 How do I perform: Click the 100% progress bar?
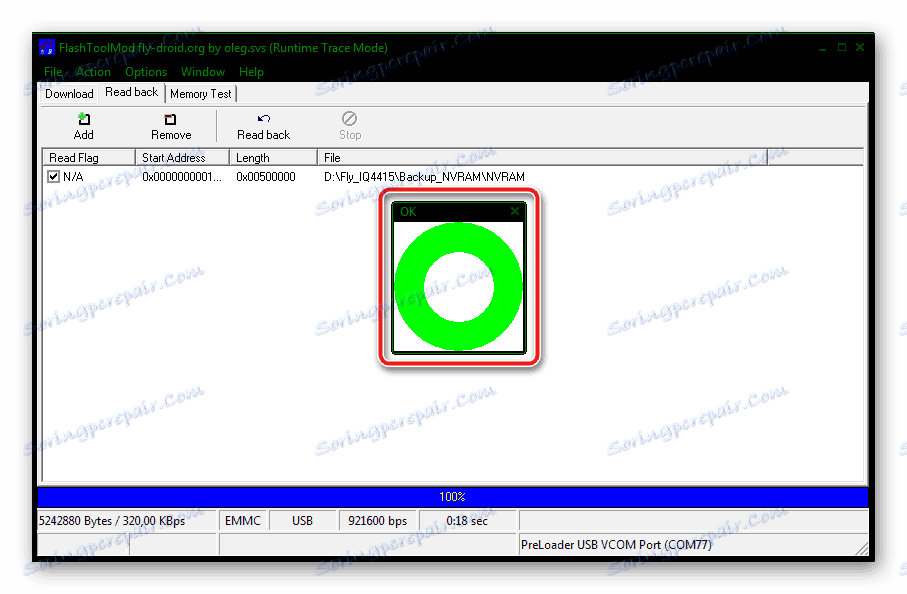[452, 496]
